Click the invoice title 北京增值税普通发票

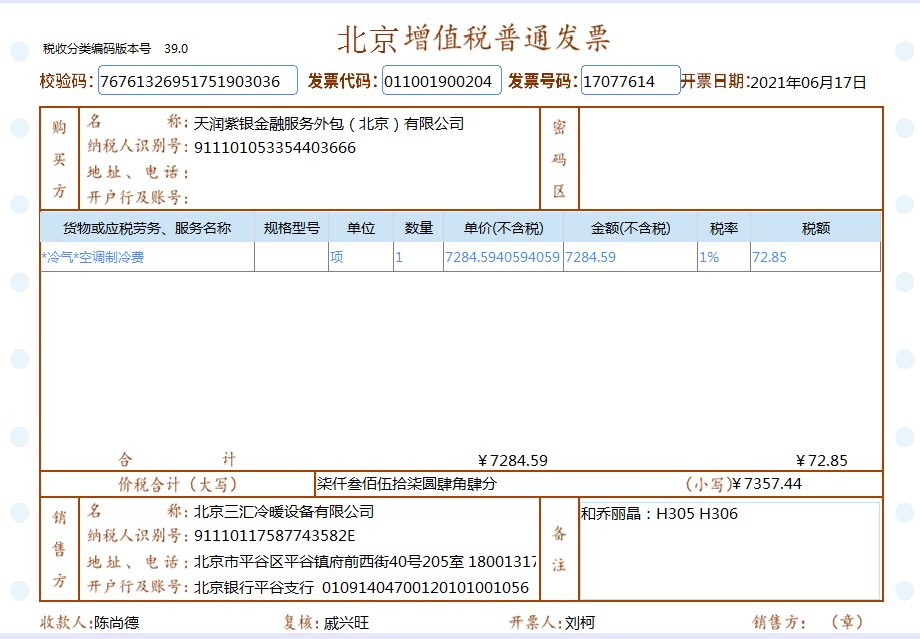click(474, 39)
